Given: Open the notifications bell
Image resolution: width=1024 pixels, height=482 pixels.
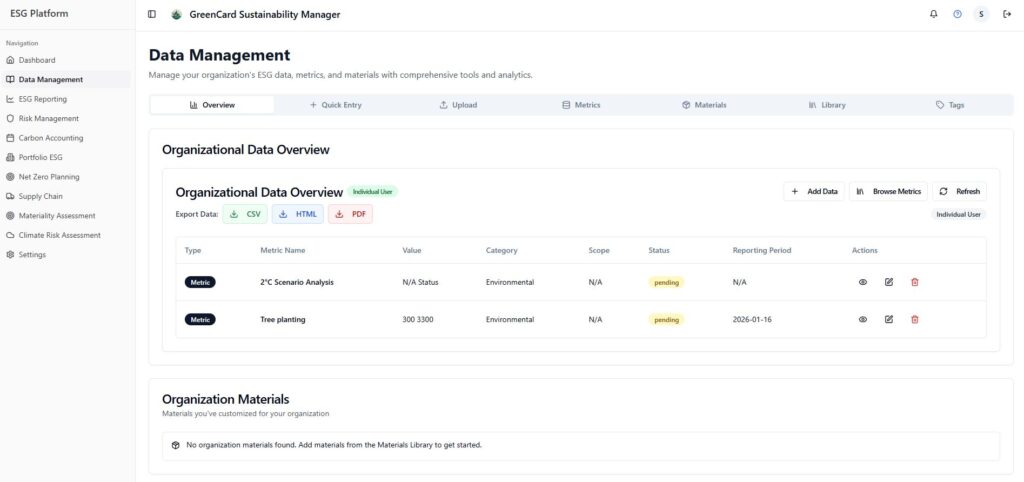Looking at the screenshot, I should pos(934,14).
